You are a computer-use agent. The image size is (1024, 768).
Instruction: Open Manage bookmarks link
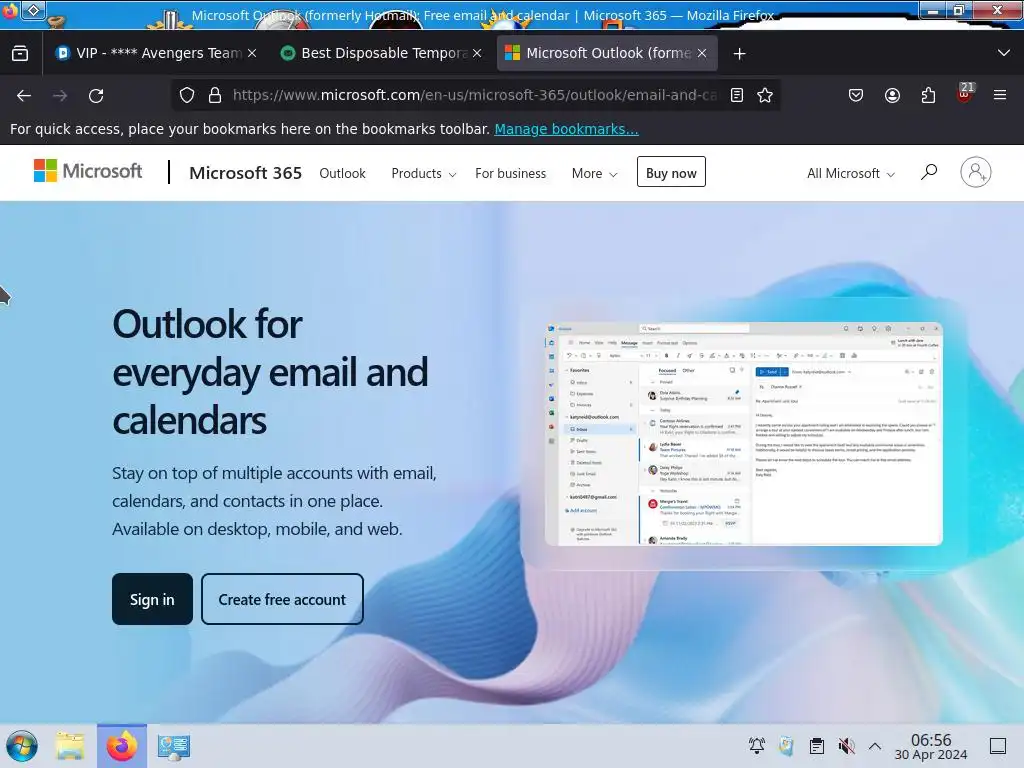(566, 129)
